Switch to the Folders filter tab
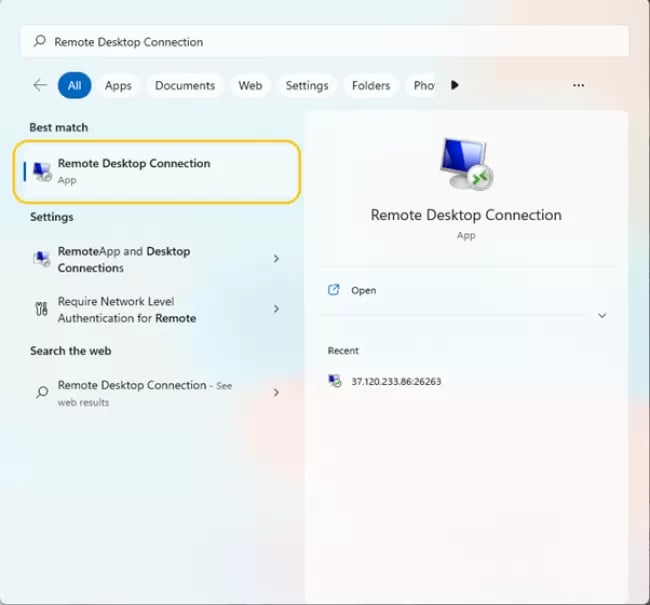650x605 pixels. coord(371,85)
